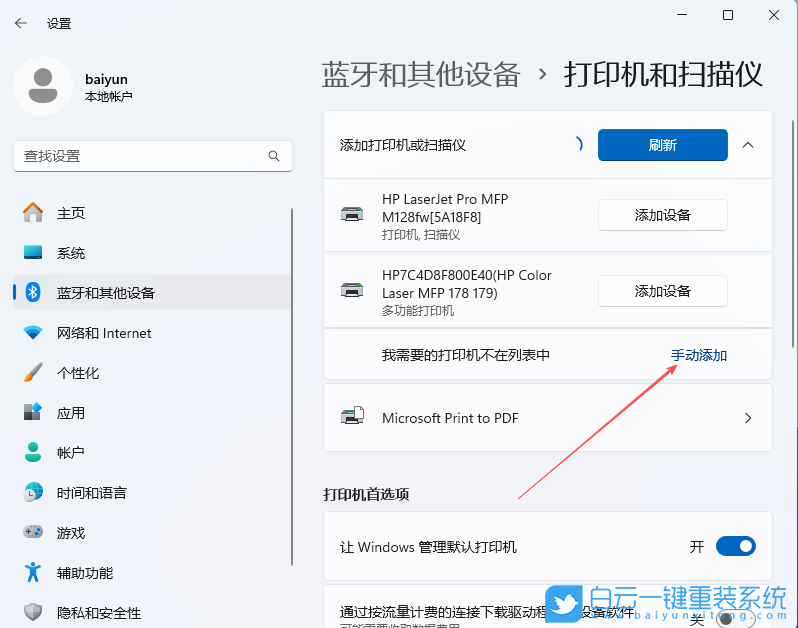Click the Privacy shield icon

coord(33,612)
